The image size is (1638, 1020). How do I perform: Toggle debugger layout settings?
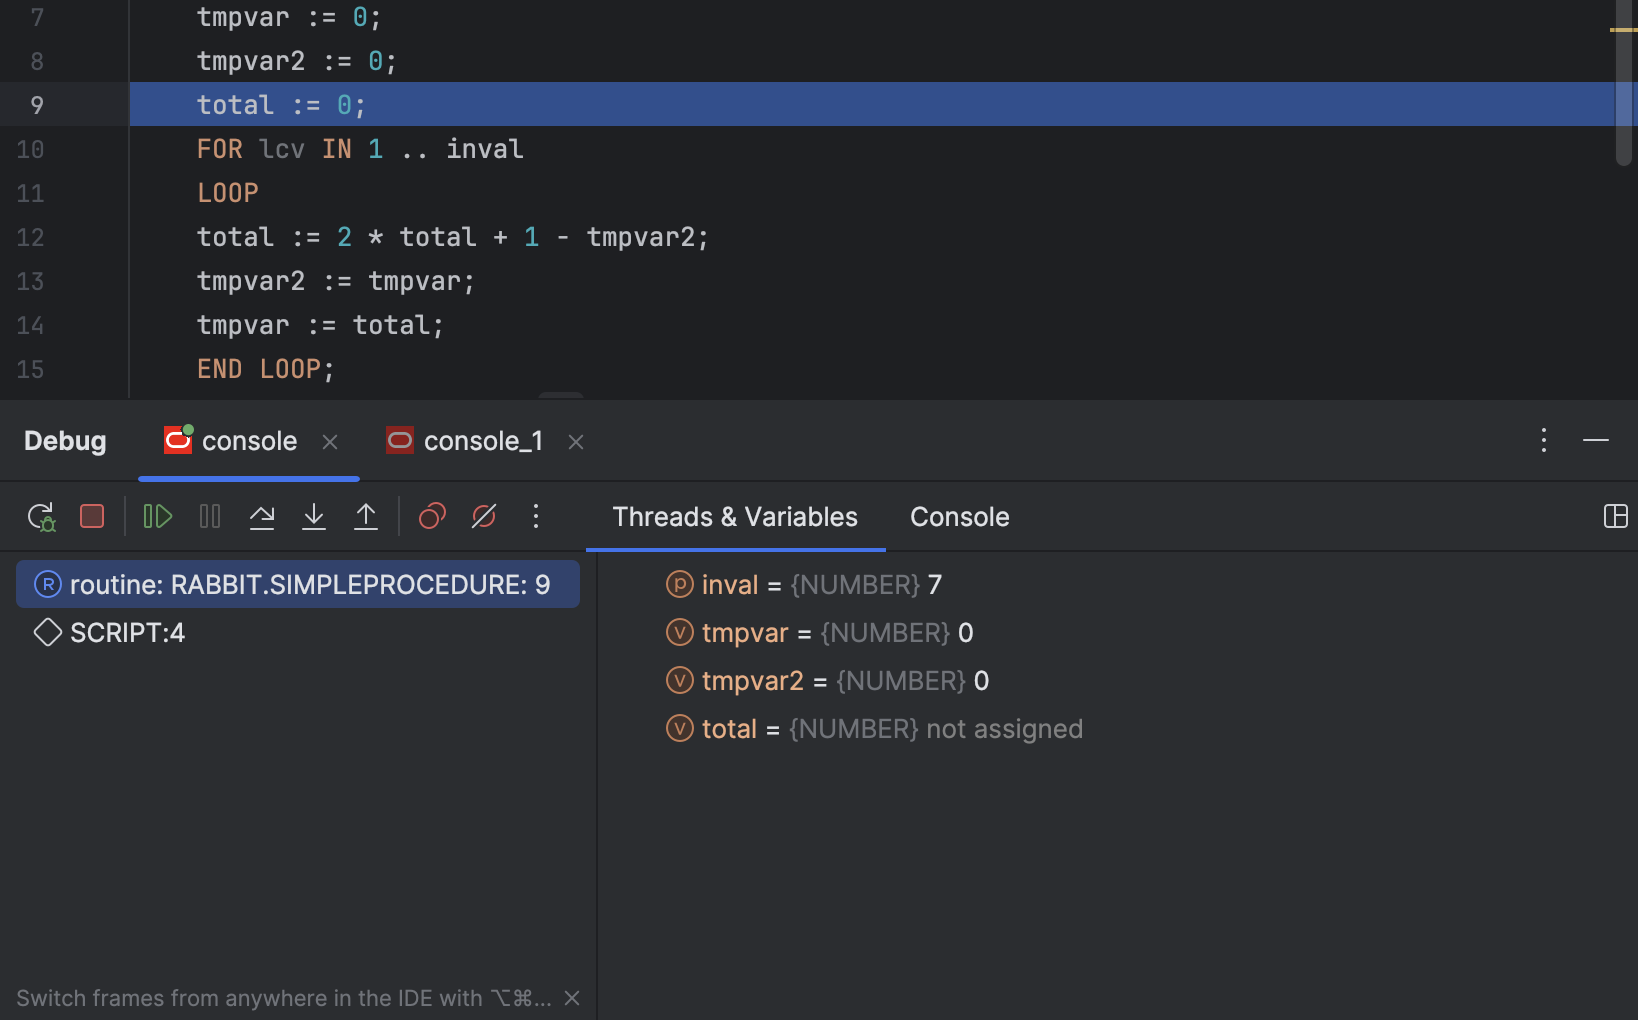(x=1616, y=516)
